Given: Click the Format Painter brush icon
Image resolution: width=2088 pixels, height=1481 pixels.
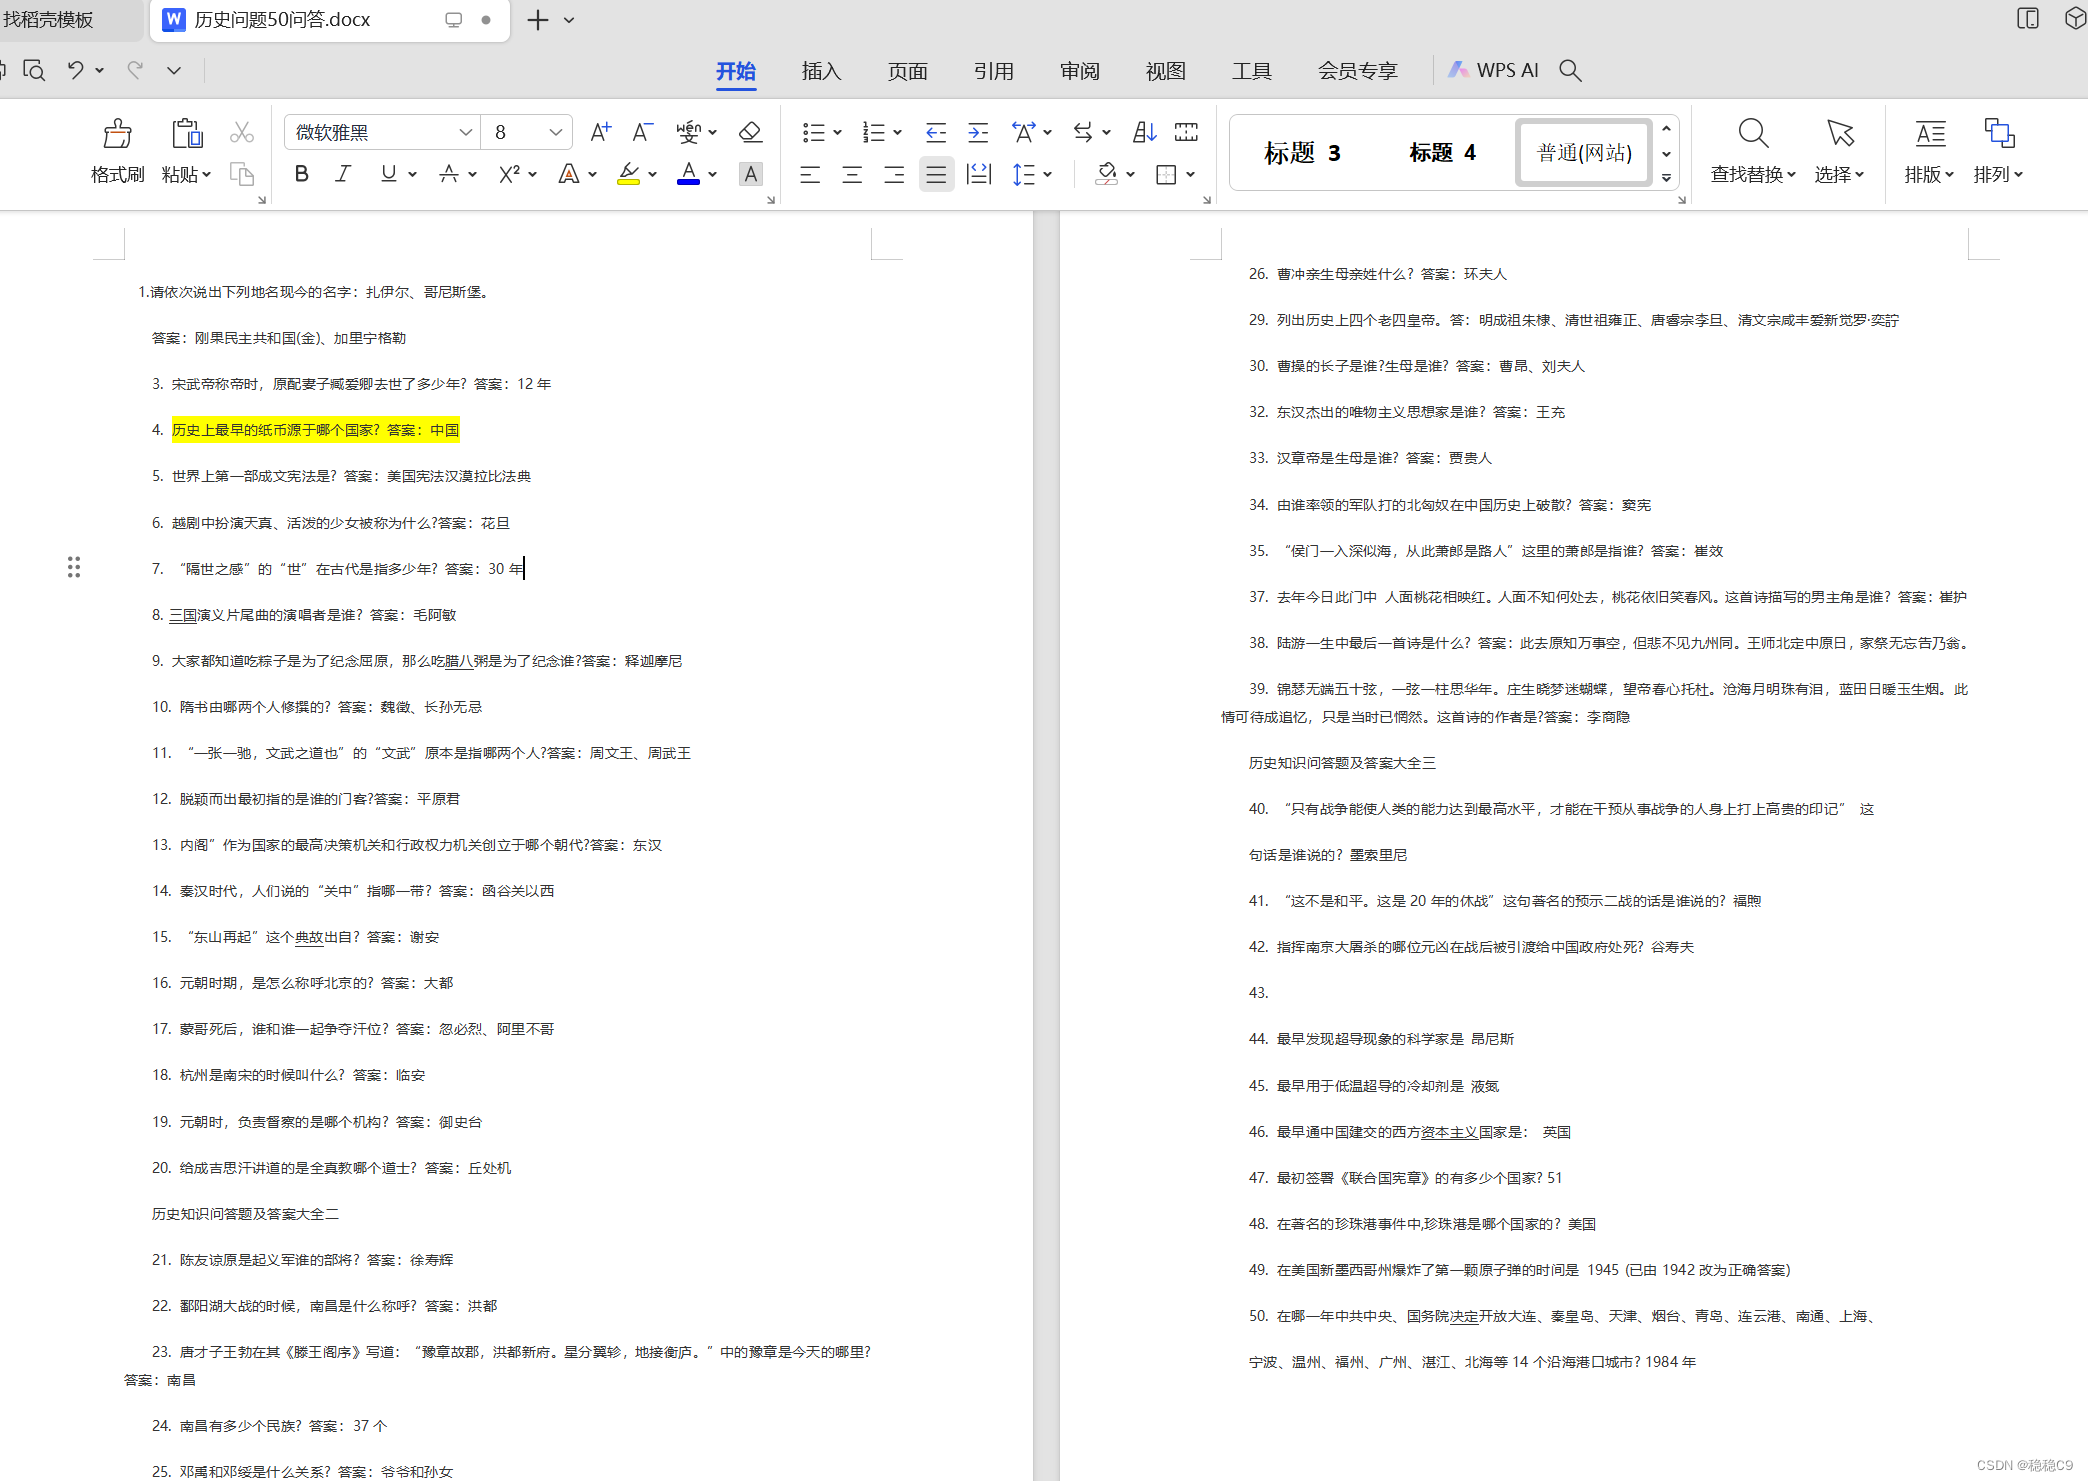Looking at the screenshot, I should click(117, 134).
